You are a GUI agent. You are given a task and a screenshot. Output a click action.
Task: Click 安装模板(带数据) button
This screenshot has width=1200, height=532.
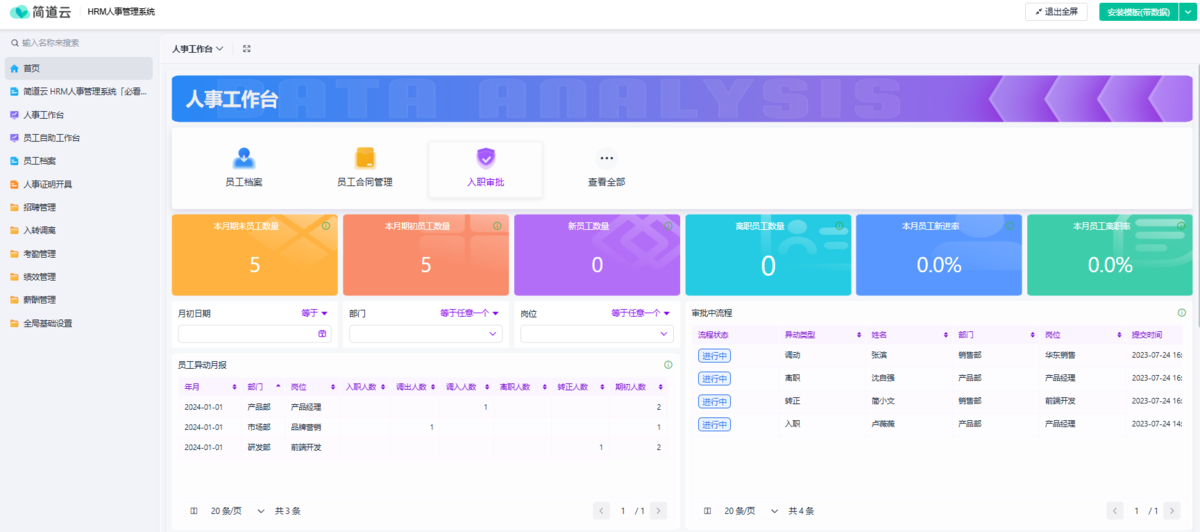pyautogui.click(x=1138, y=12)
